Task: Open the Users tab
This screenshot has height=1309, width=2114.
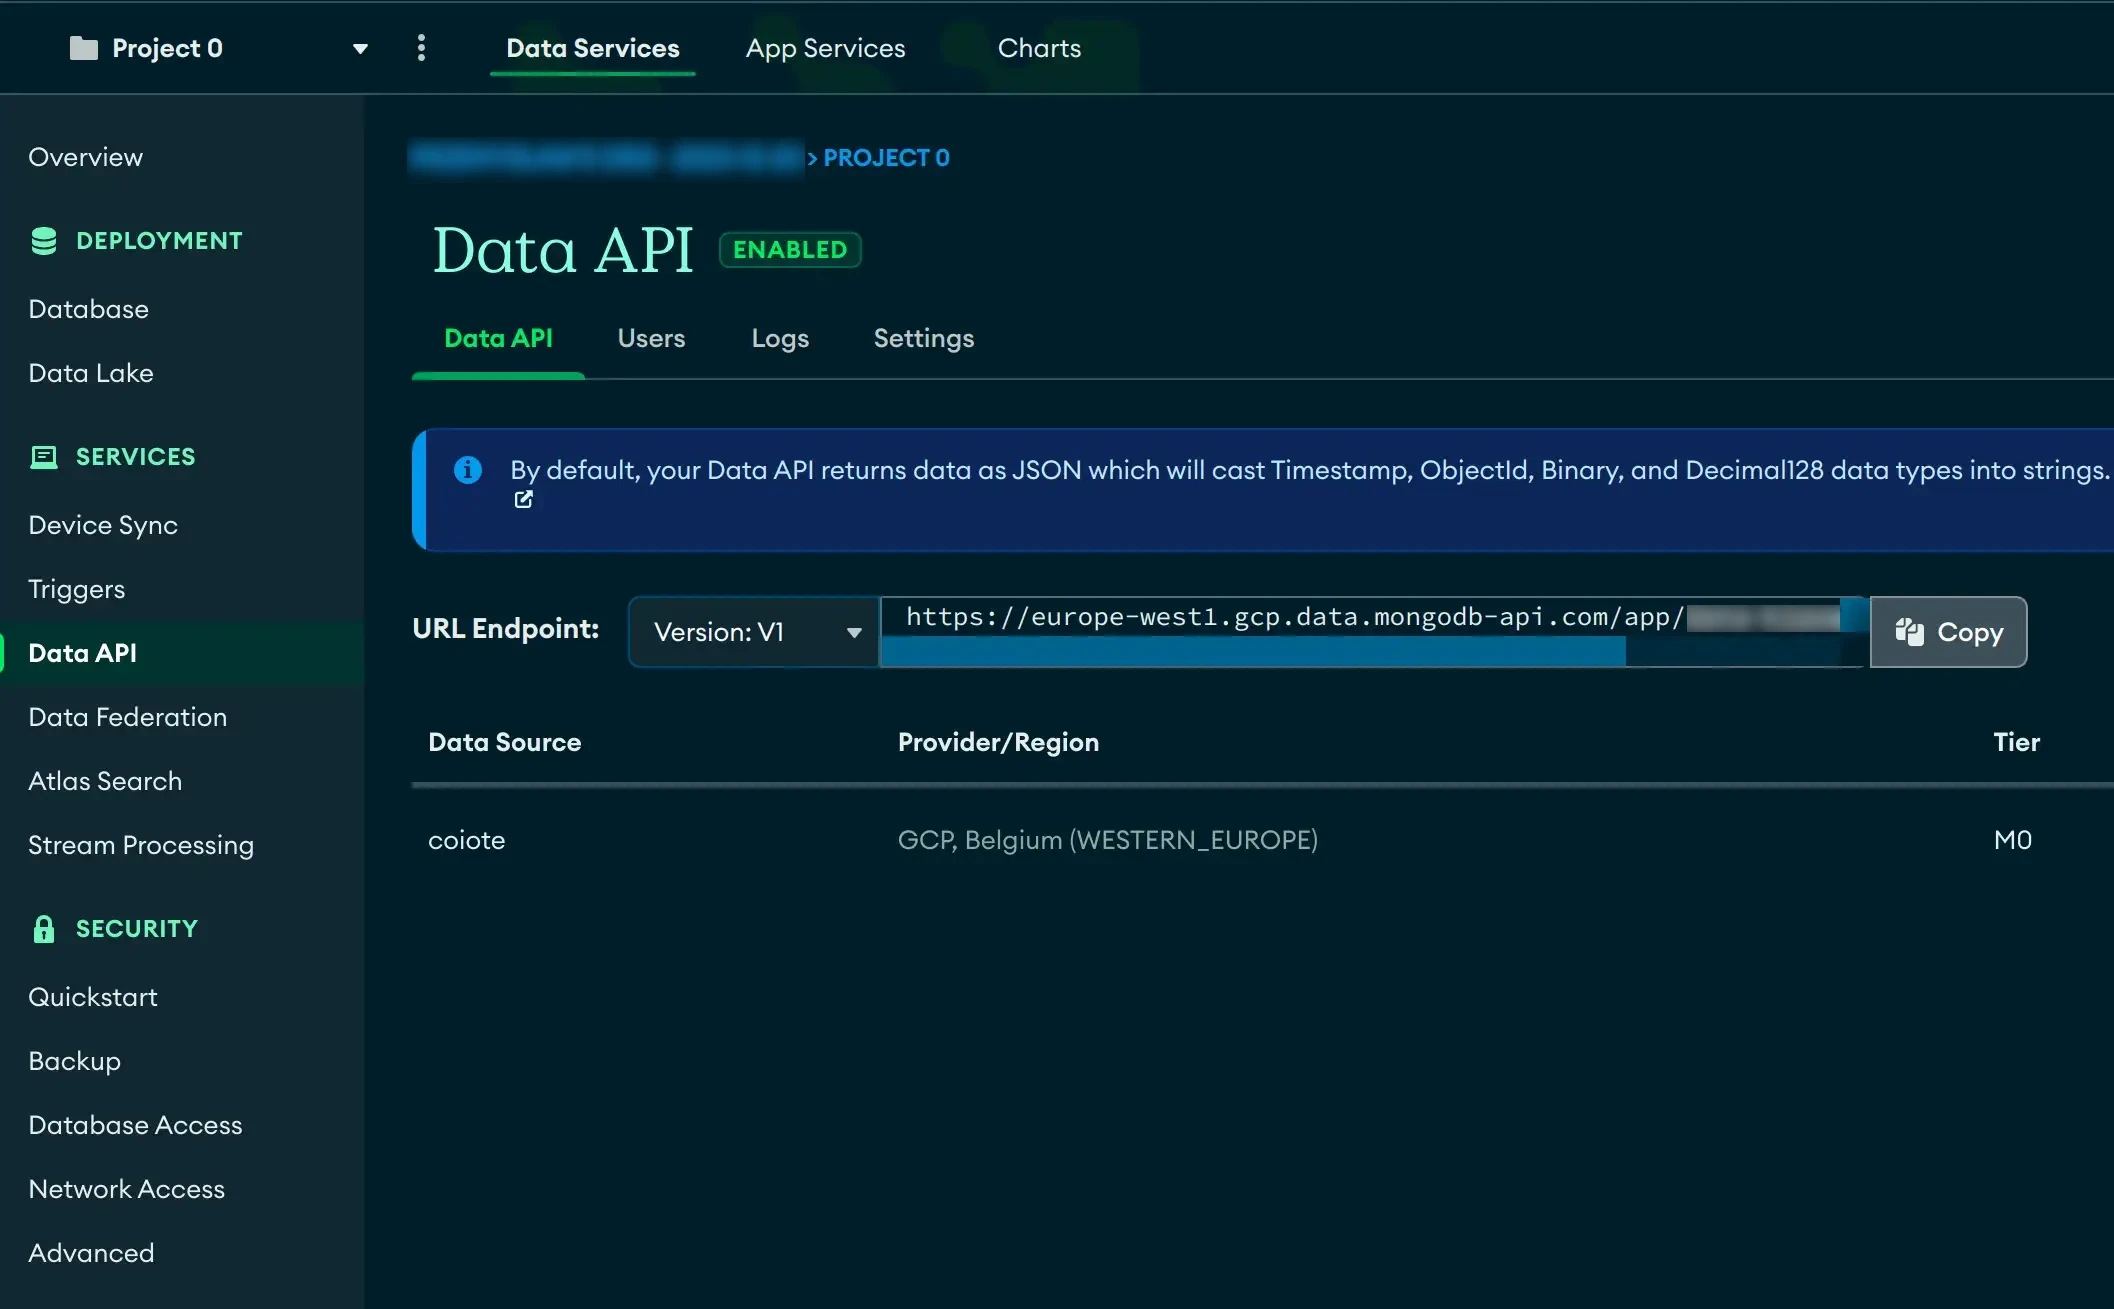Action: pyautogui.click(x=651, y=338)
